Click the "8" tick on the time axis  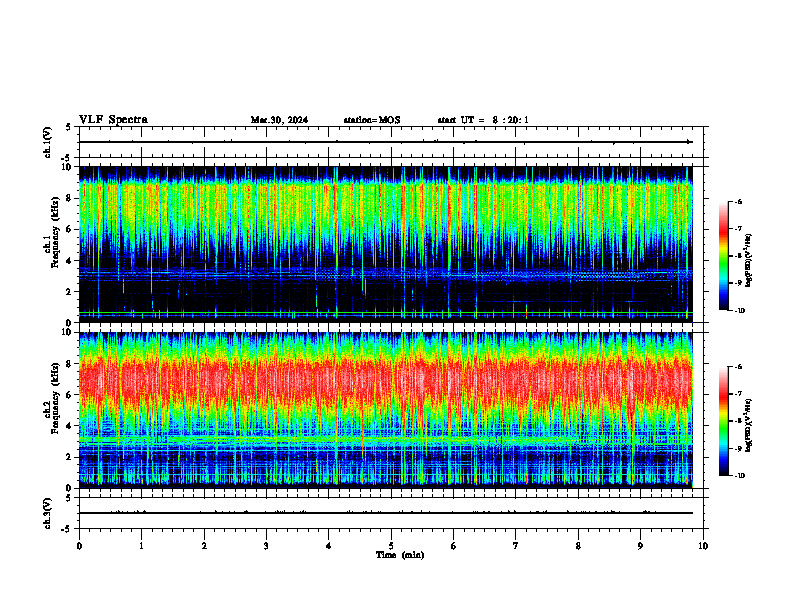coord(578,546)
